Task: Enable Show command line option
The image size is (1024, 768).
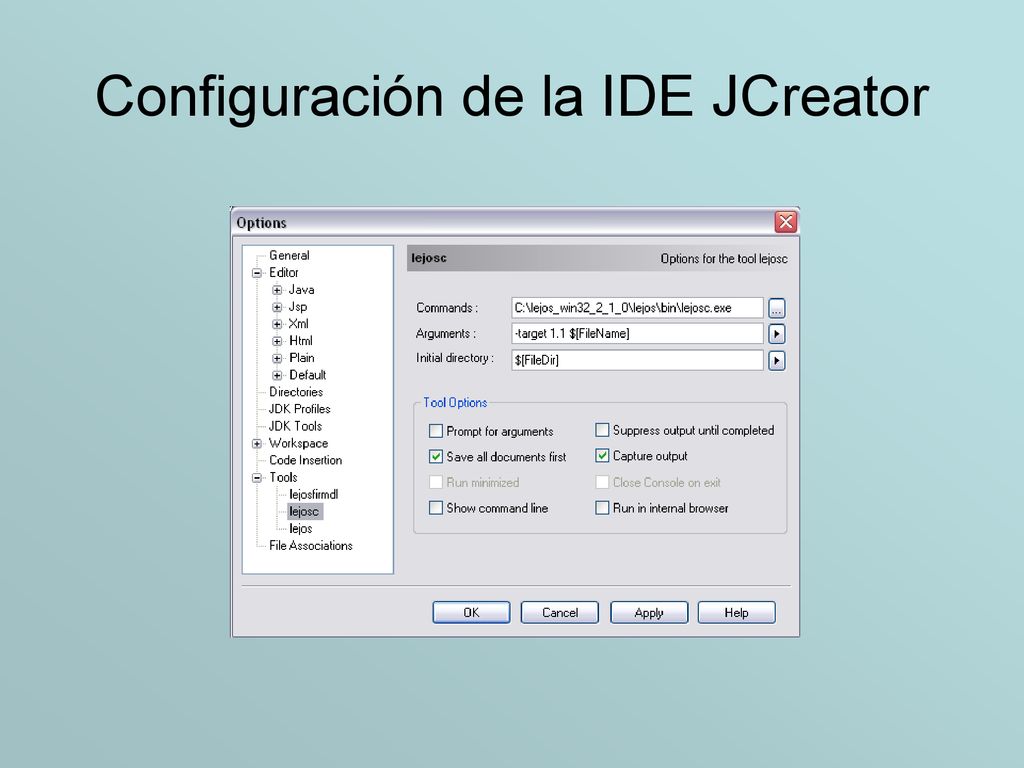Action: point(436,508)
